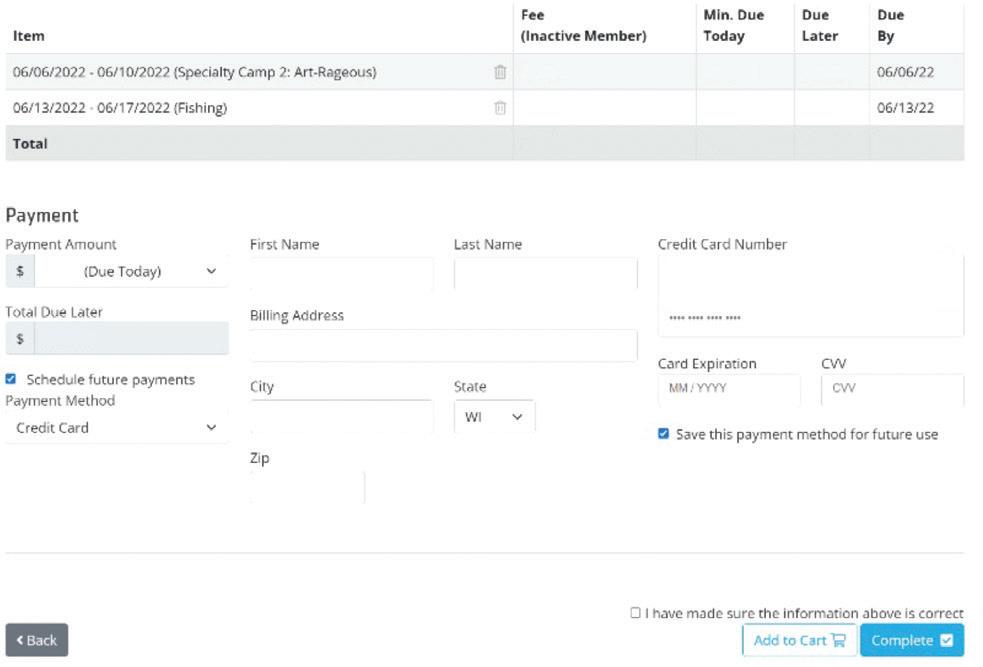This screenshot has width=983, height=667.
Task: Remove the Fishing camp item
Action: [x=500, y=108]
